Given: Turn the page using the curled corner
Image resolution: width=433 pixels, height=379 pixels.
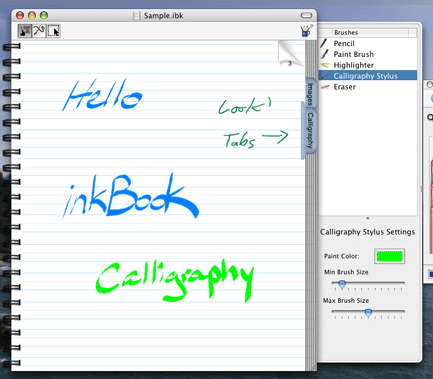Looking at the screenshot, I should [x=291, y=53].
